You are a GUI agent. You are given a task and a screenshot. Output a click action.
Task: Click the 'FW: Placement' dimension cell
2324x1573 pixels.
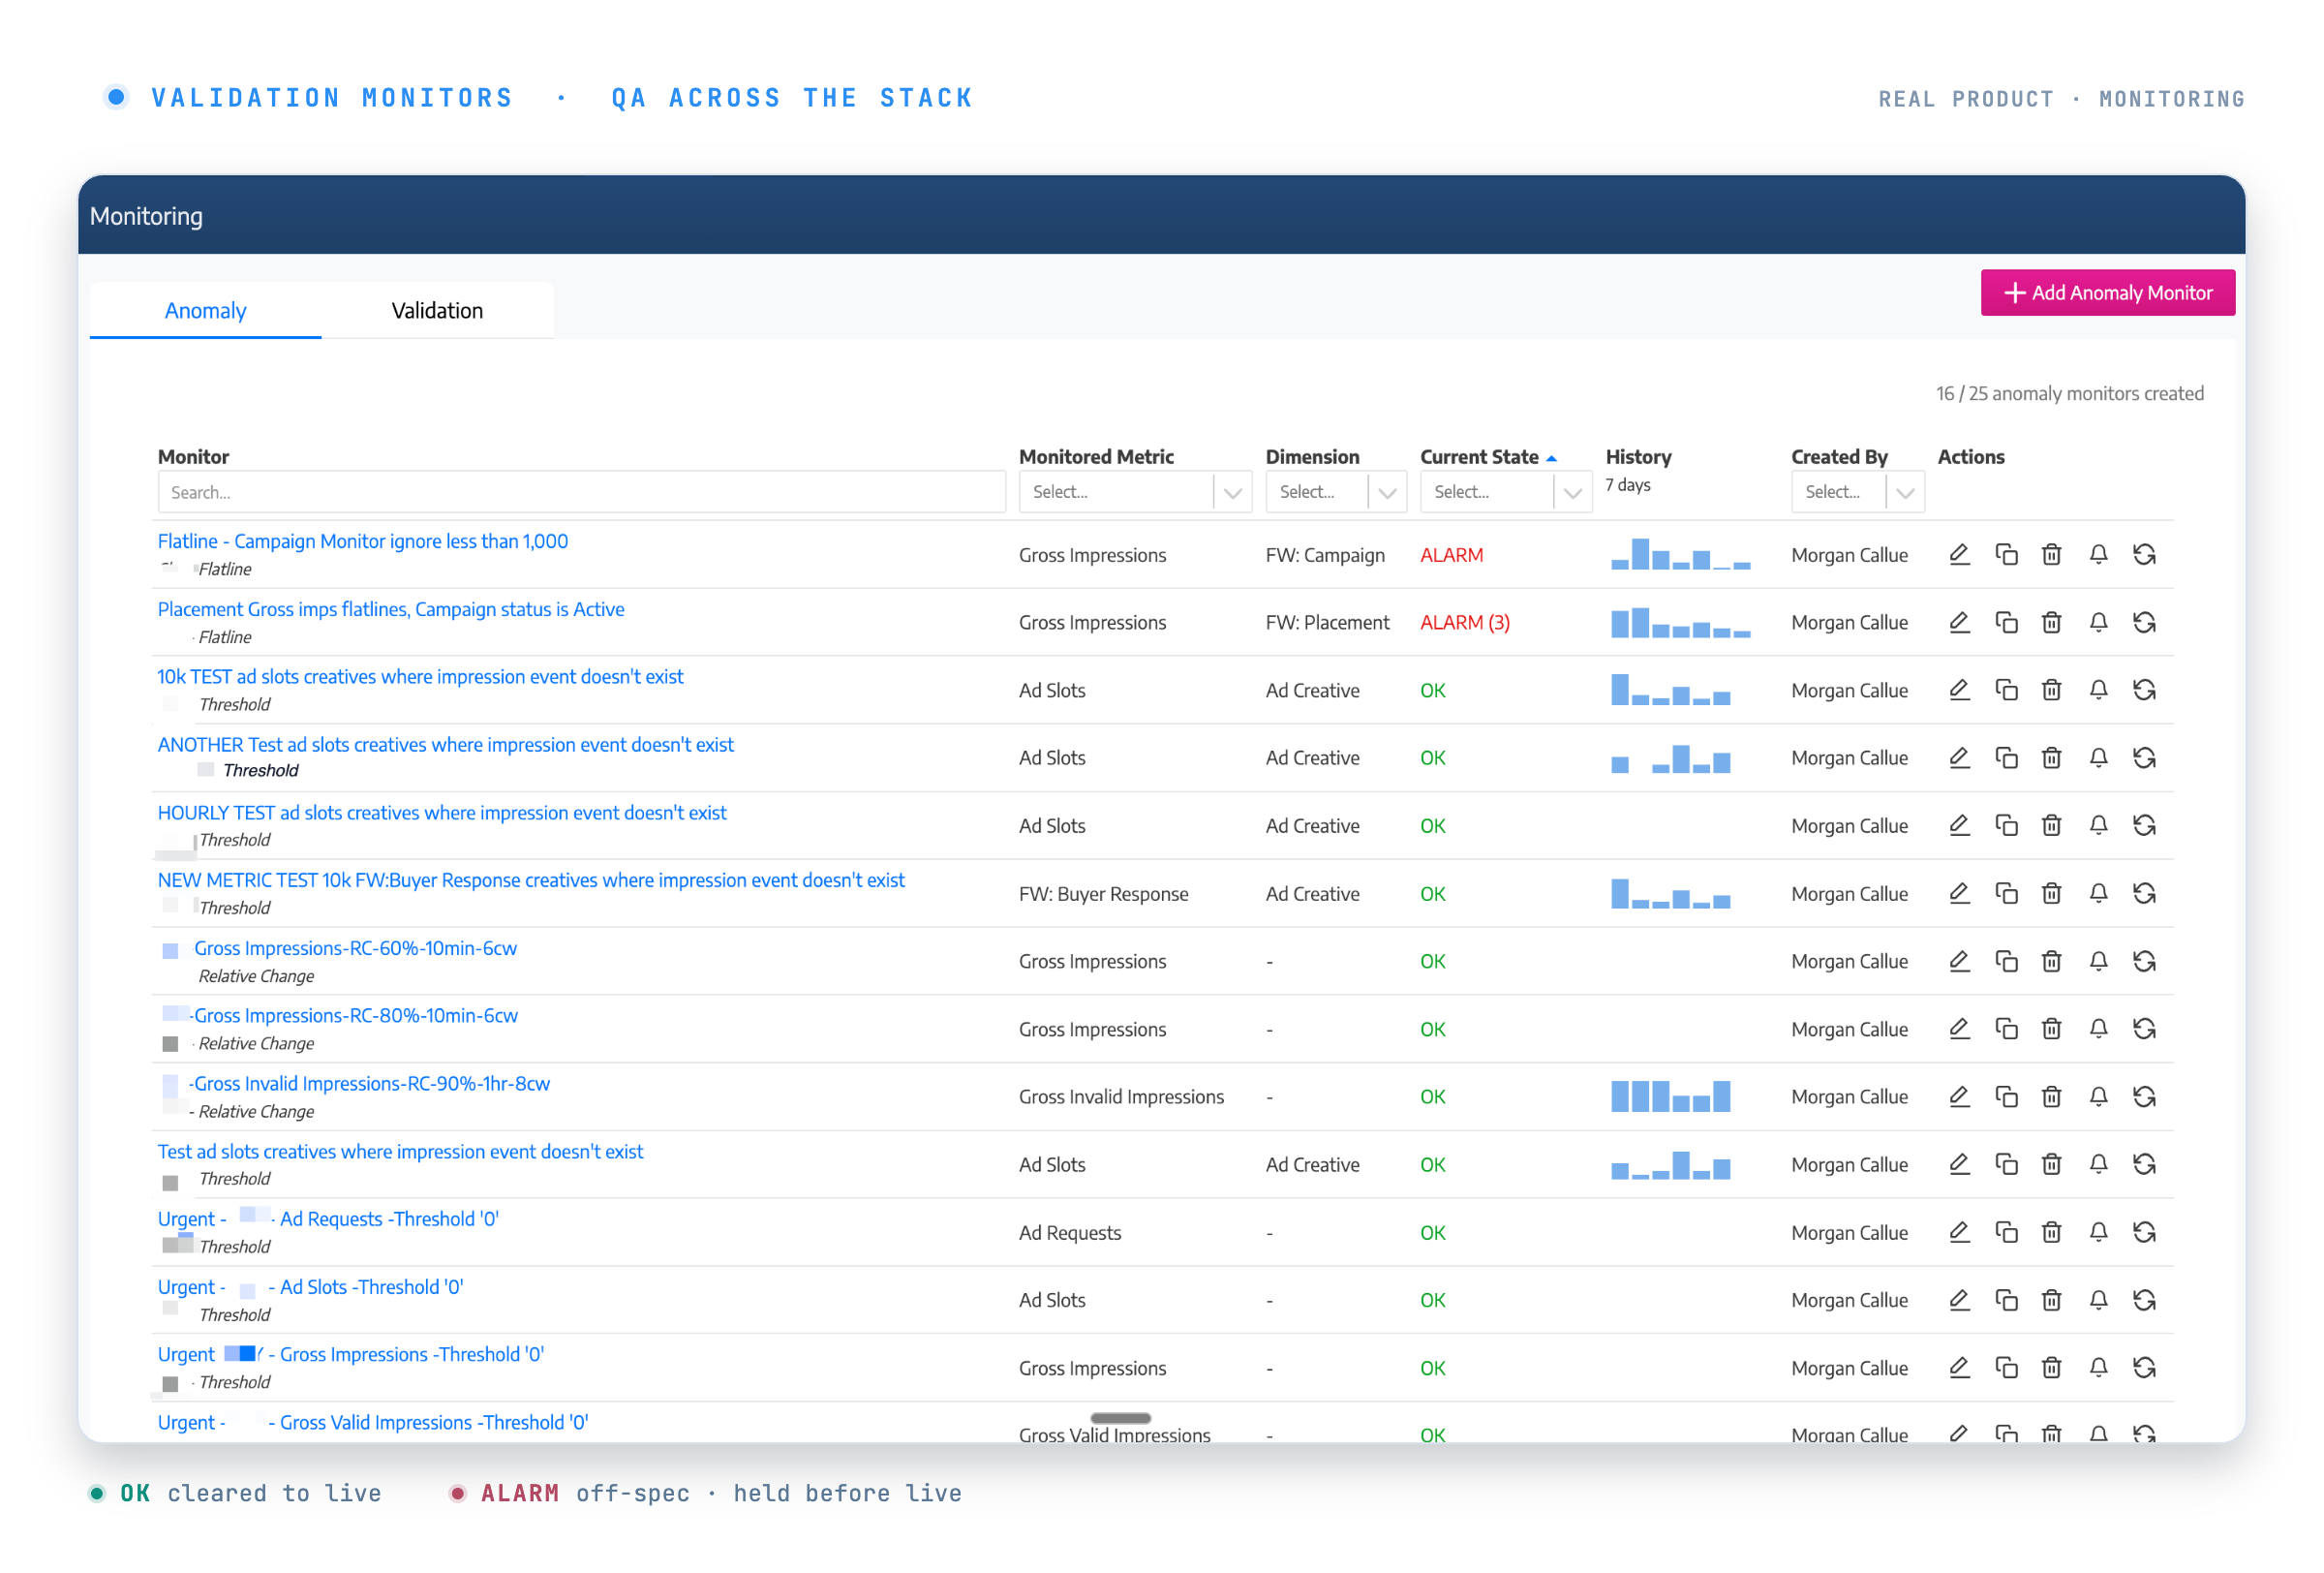1327,623
